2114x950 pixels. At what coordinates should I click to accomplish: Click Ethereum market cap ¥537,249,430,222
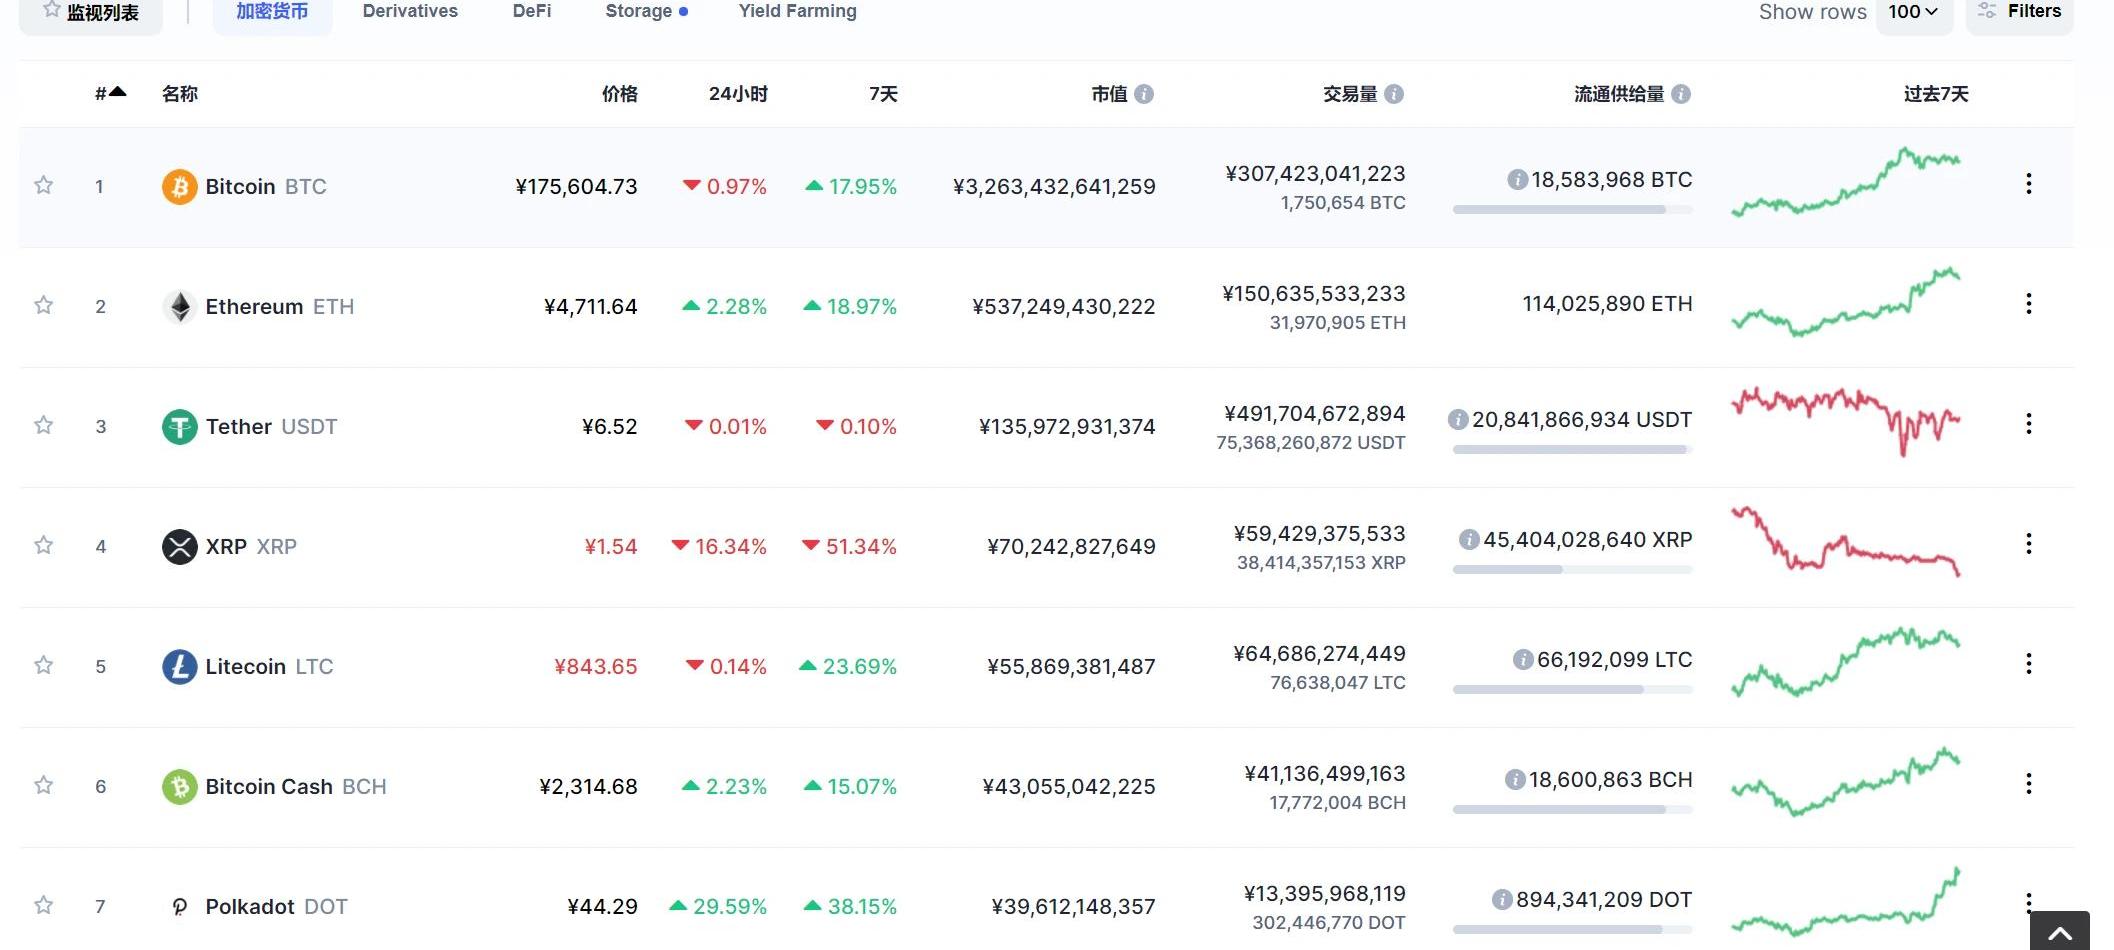point(1064,307)
